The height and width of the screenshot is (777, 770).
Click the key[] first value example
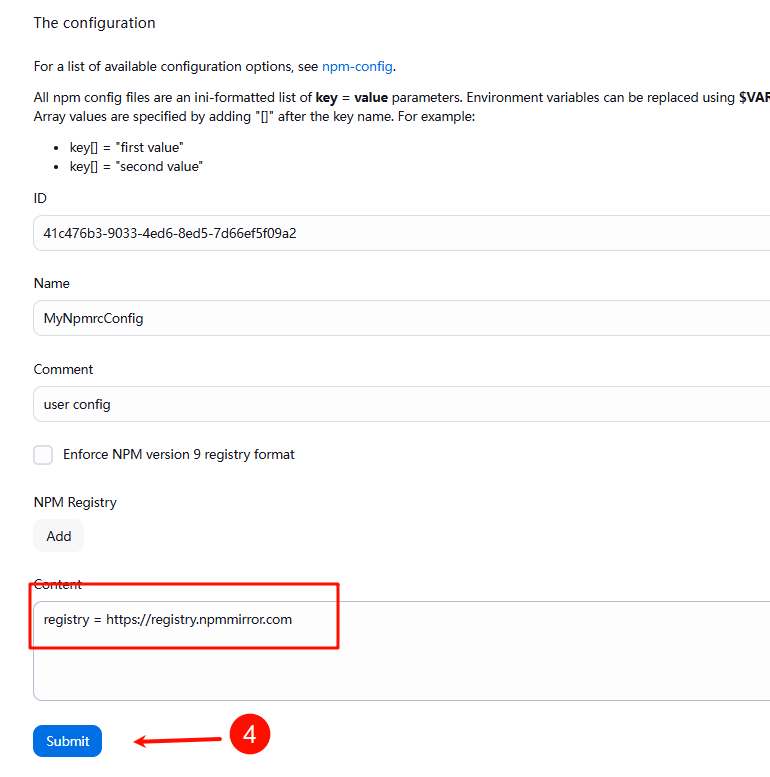126,147
